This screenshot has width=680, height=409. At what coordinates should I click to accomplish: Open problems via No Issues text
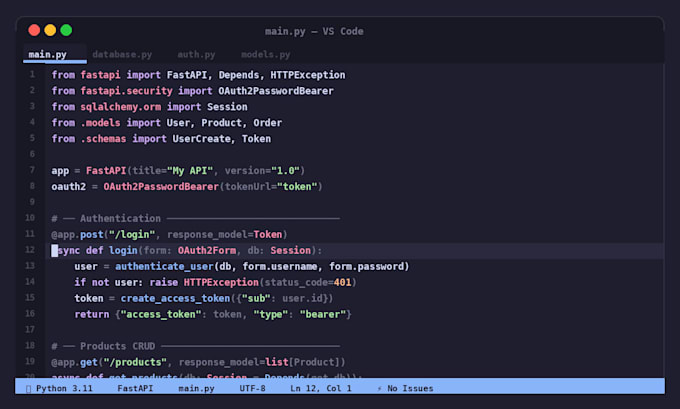tap(410, 388)
